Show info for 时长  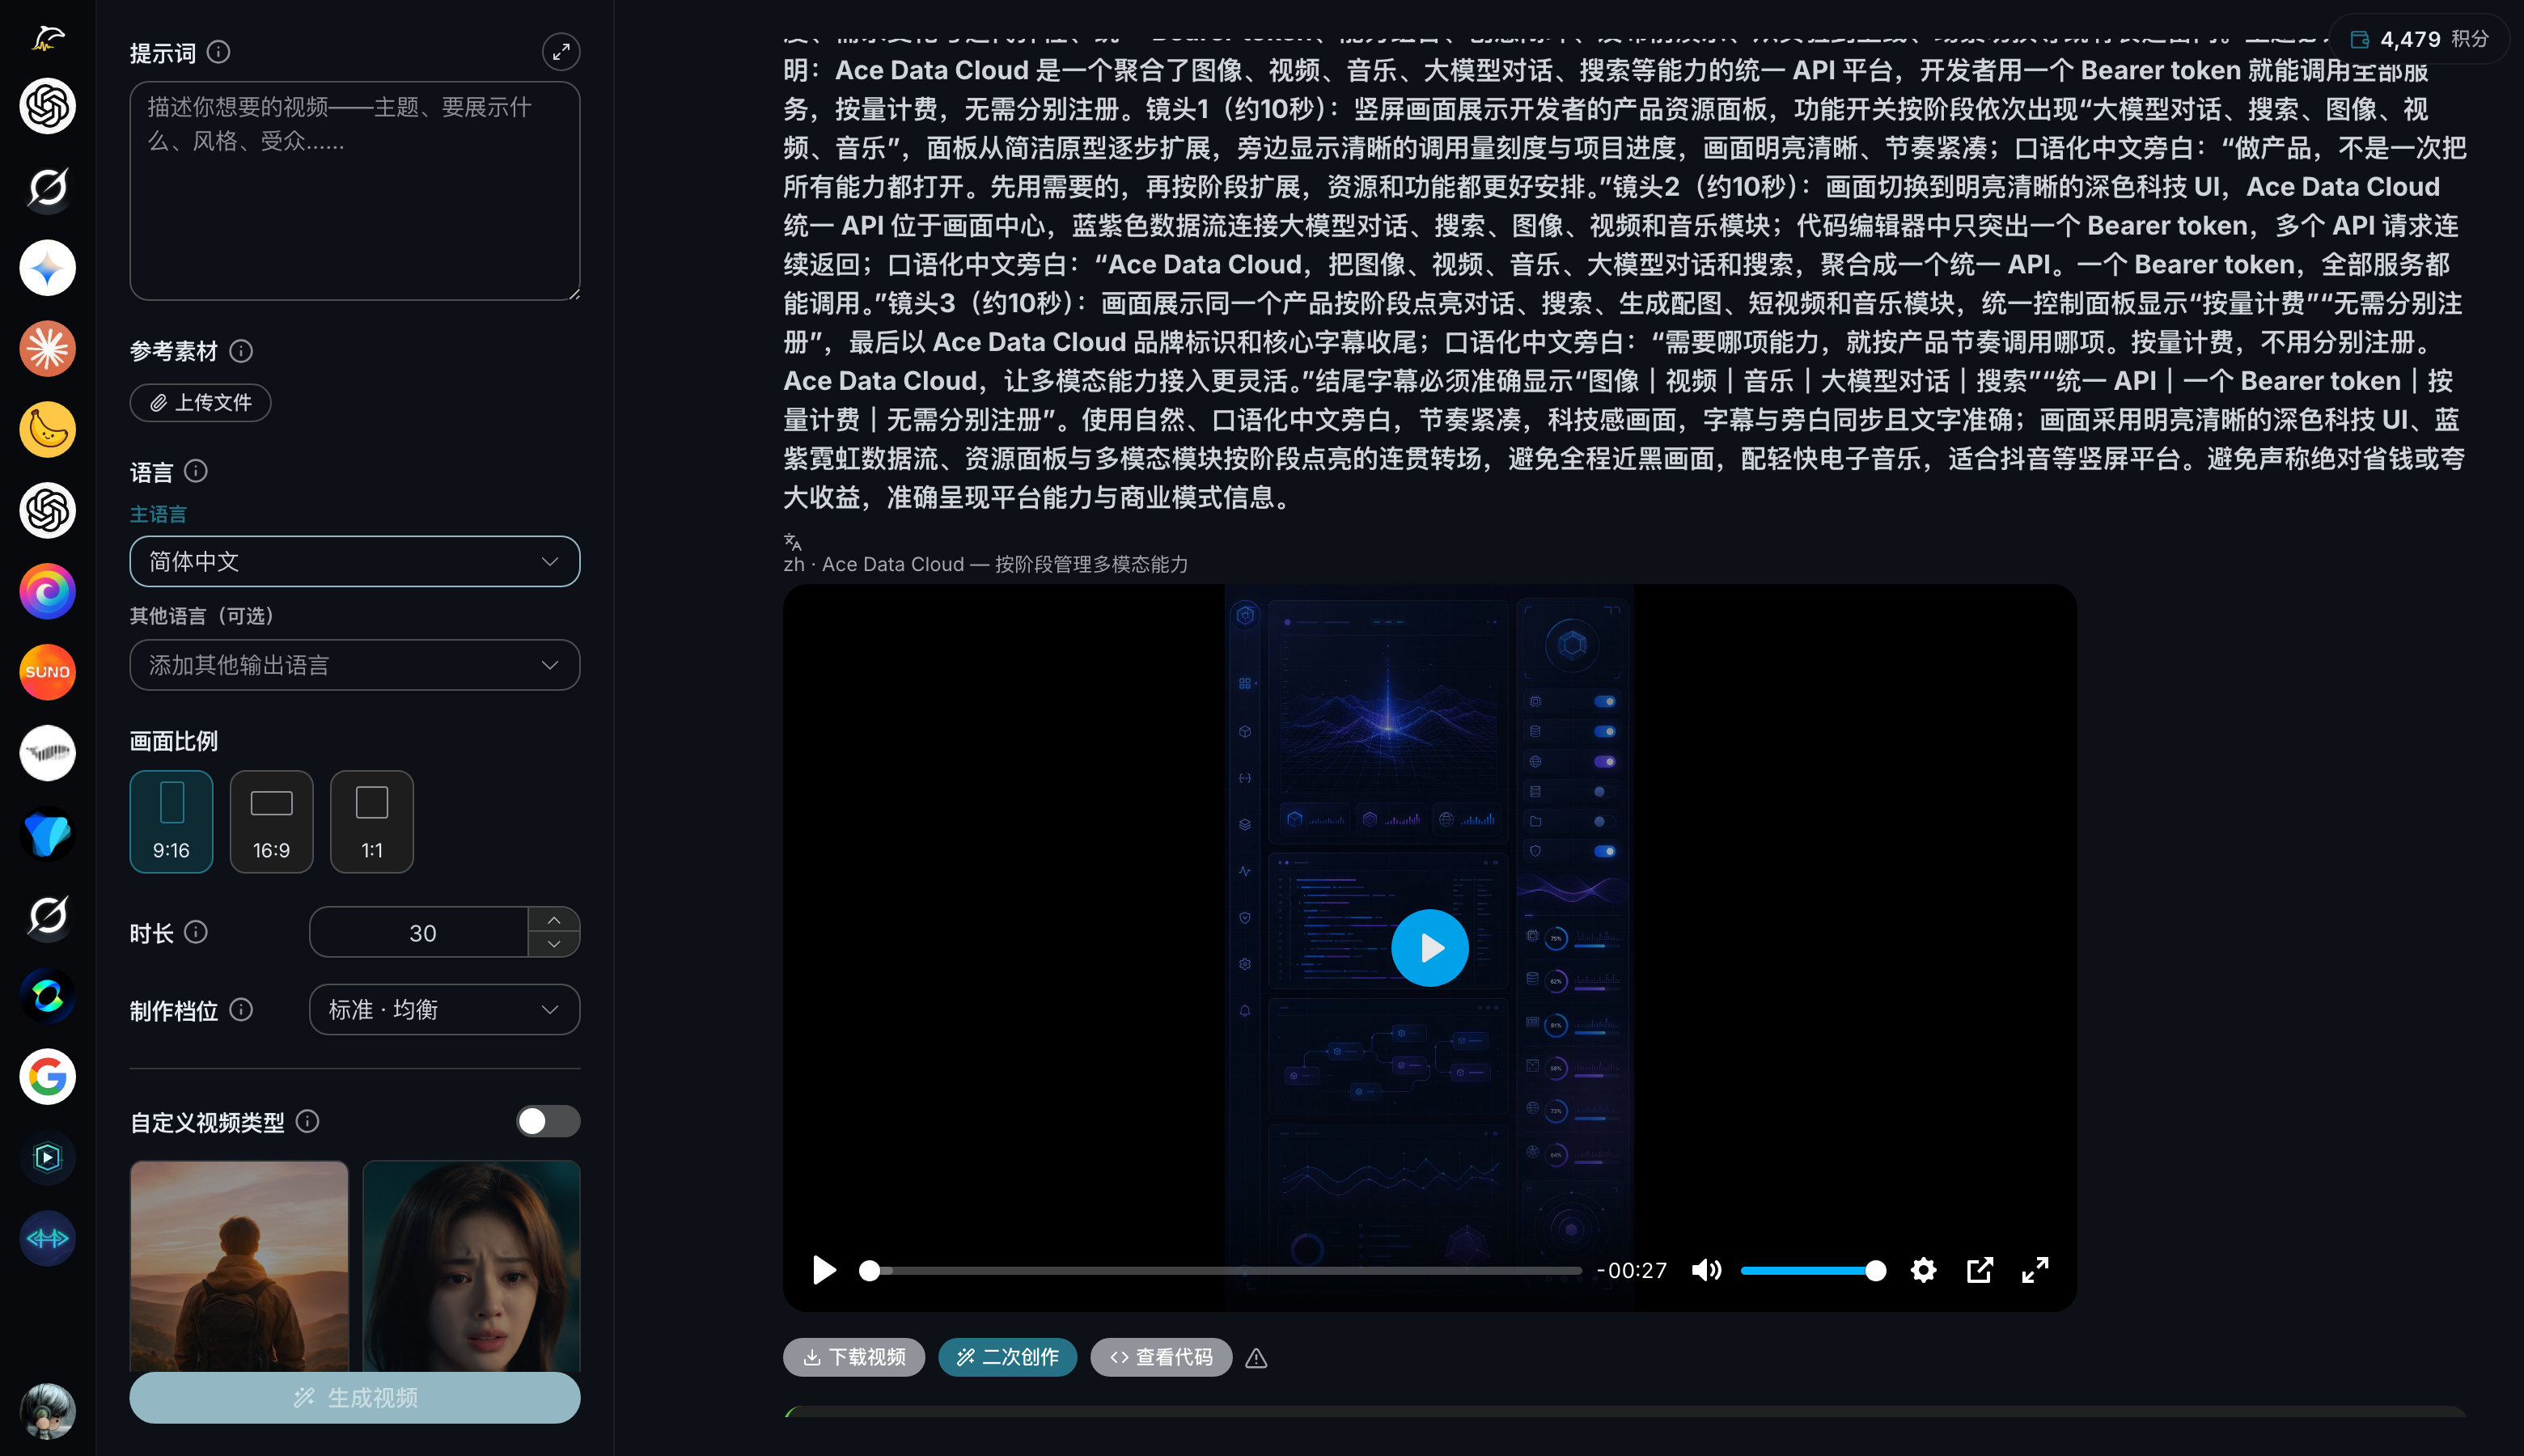click(x=196, y=932)
